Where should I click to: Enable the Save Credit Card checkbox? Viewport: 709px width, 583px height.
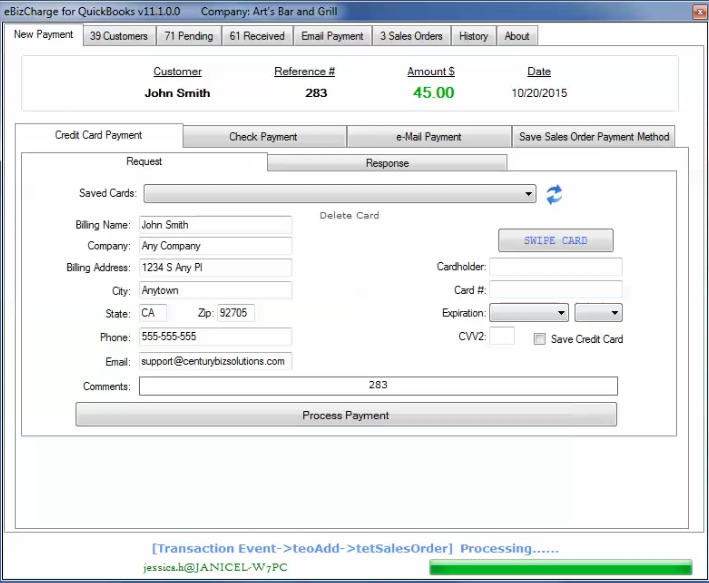539,339
